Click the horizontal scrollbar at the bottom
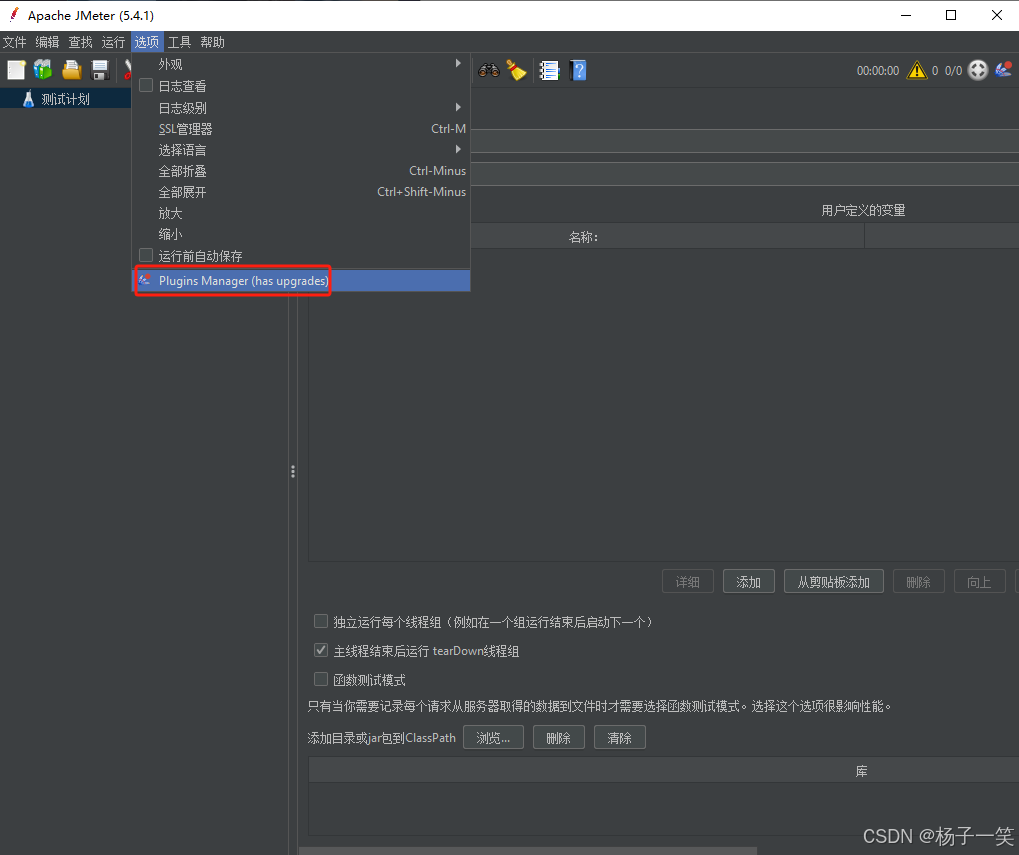 click(528, 850)
